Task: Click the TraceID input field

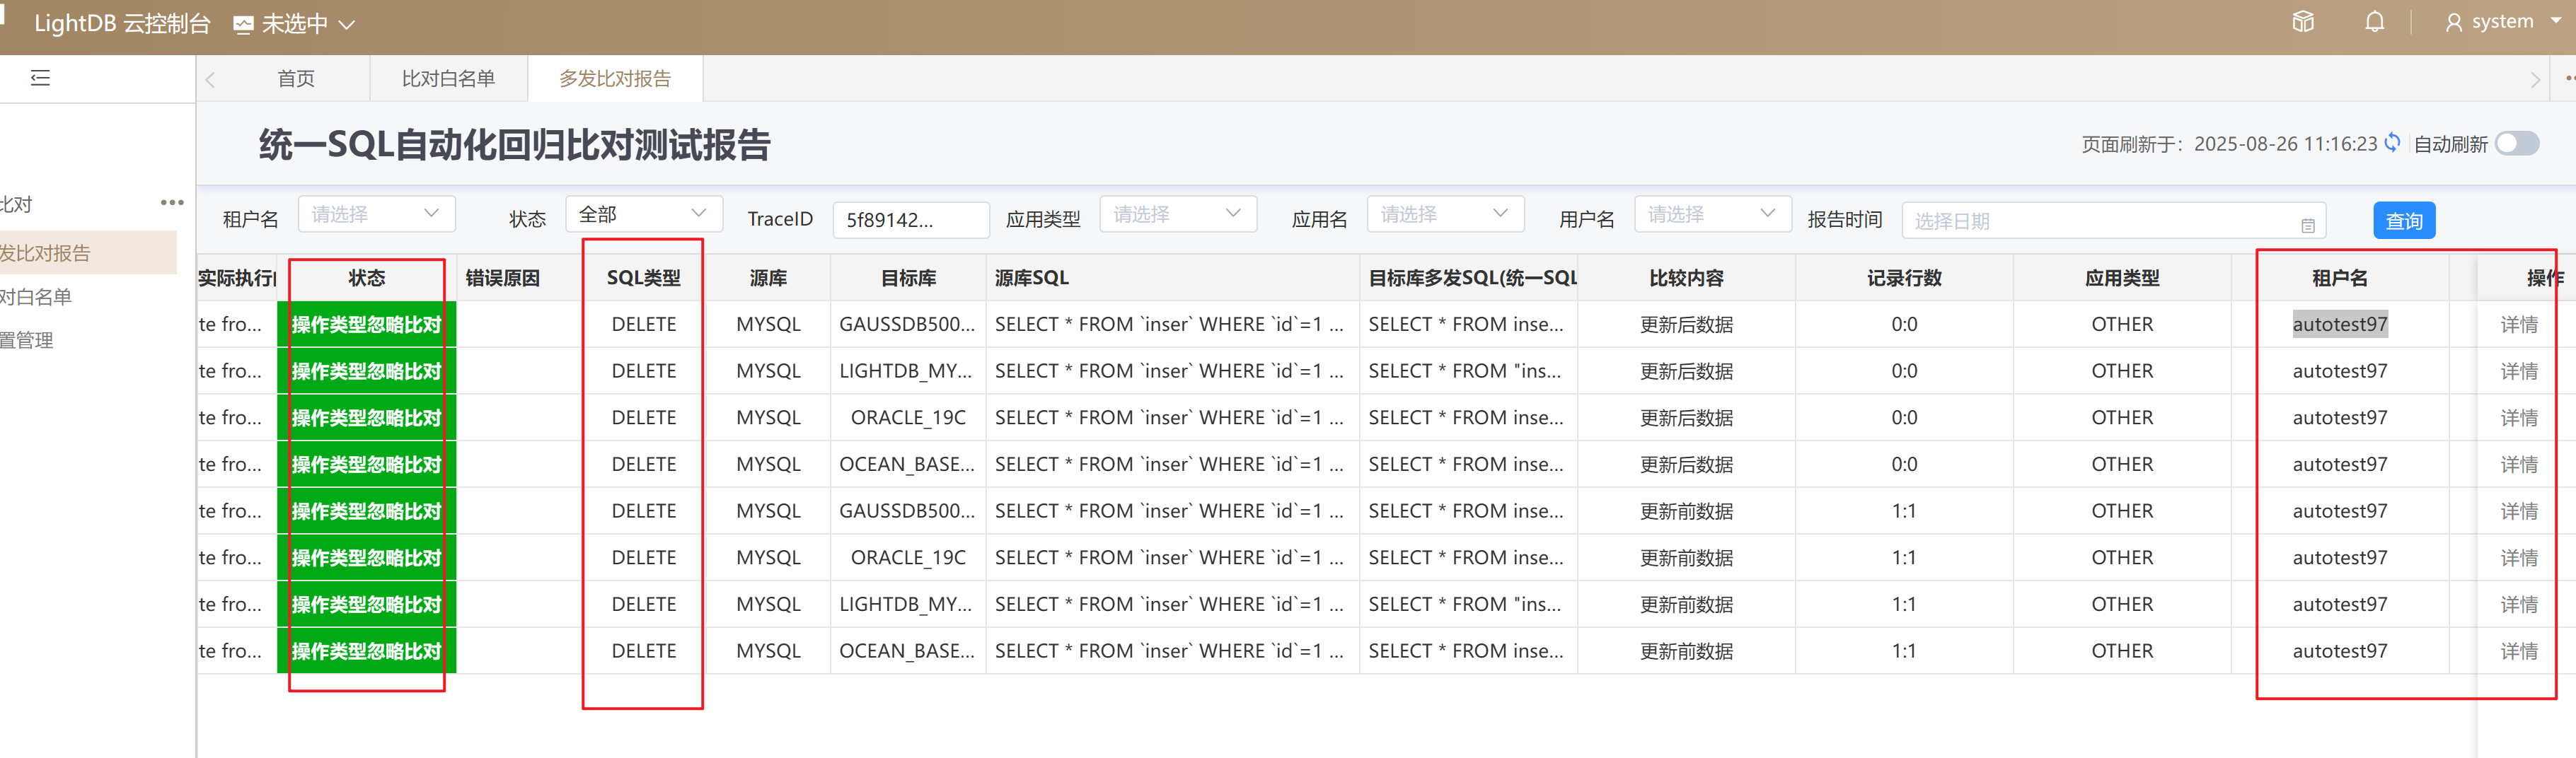Action: click(910, 220)
